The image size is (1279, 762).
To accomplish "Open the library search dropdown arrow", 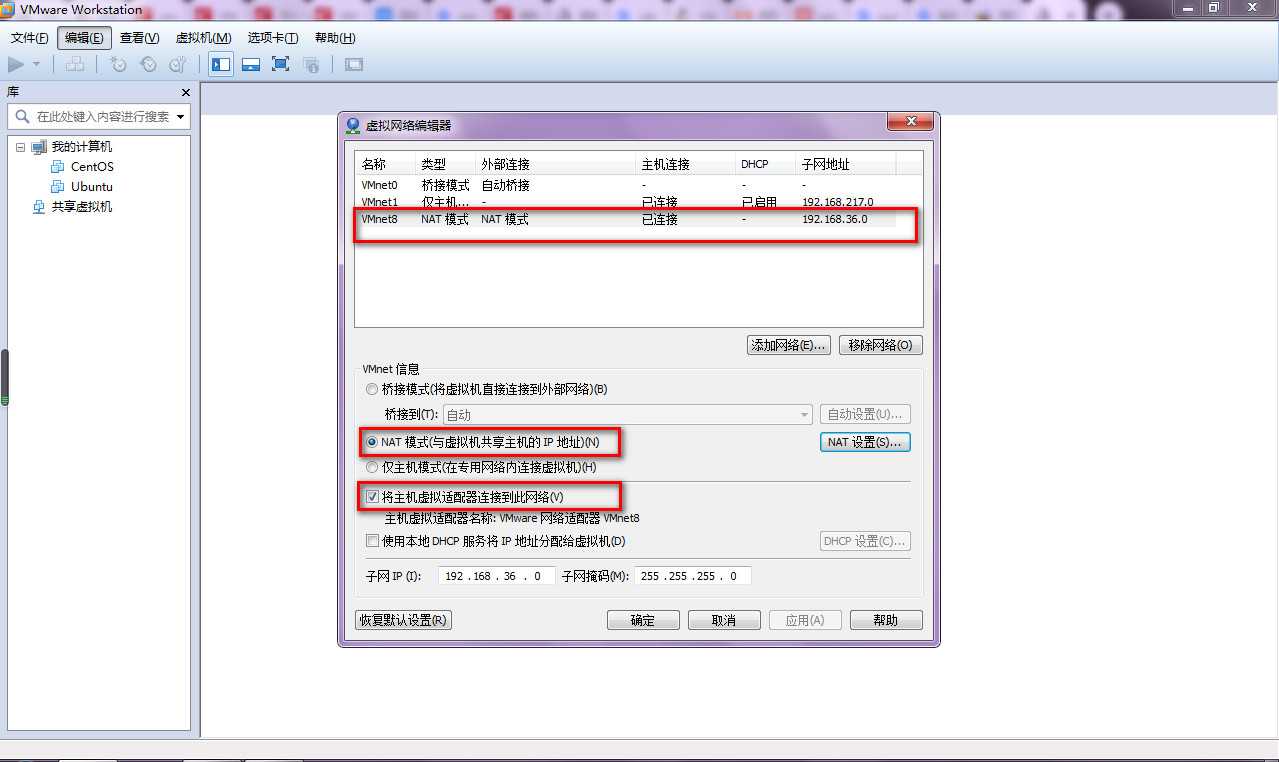I will pyautogui.click(x=181, y=116).
